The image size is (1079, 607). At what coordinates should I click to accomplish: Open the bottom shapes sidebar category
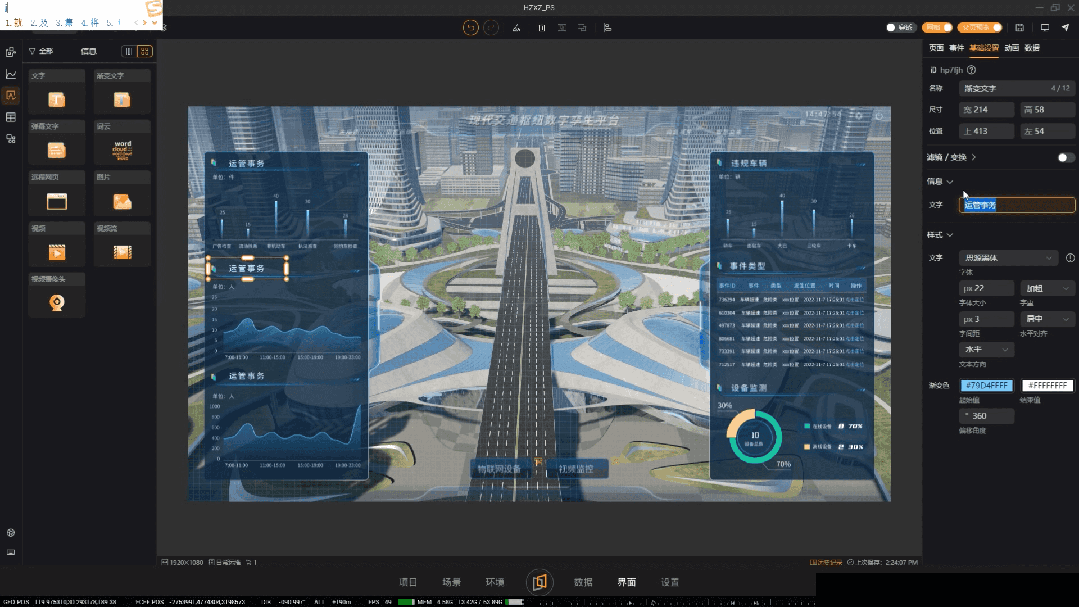[11, 138]
